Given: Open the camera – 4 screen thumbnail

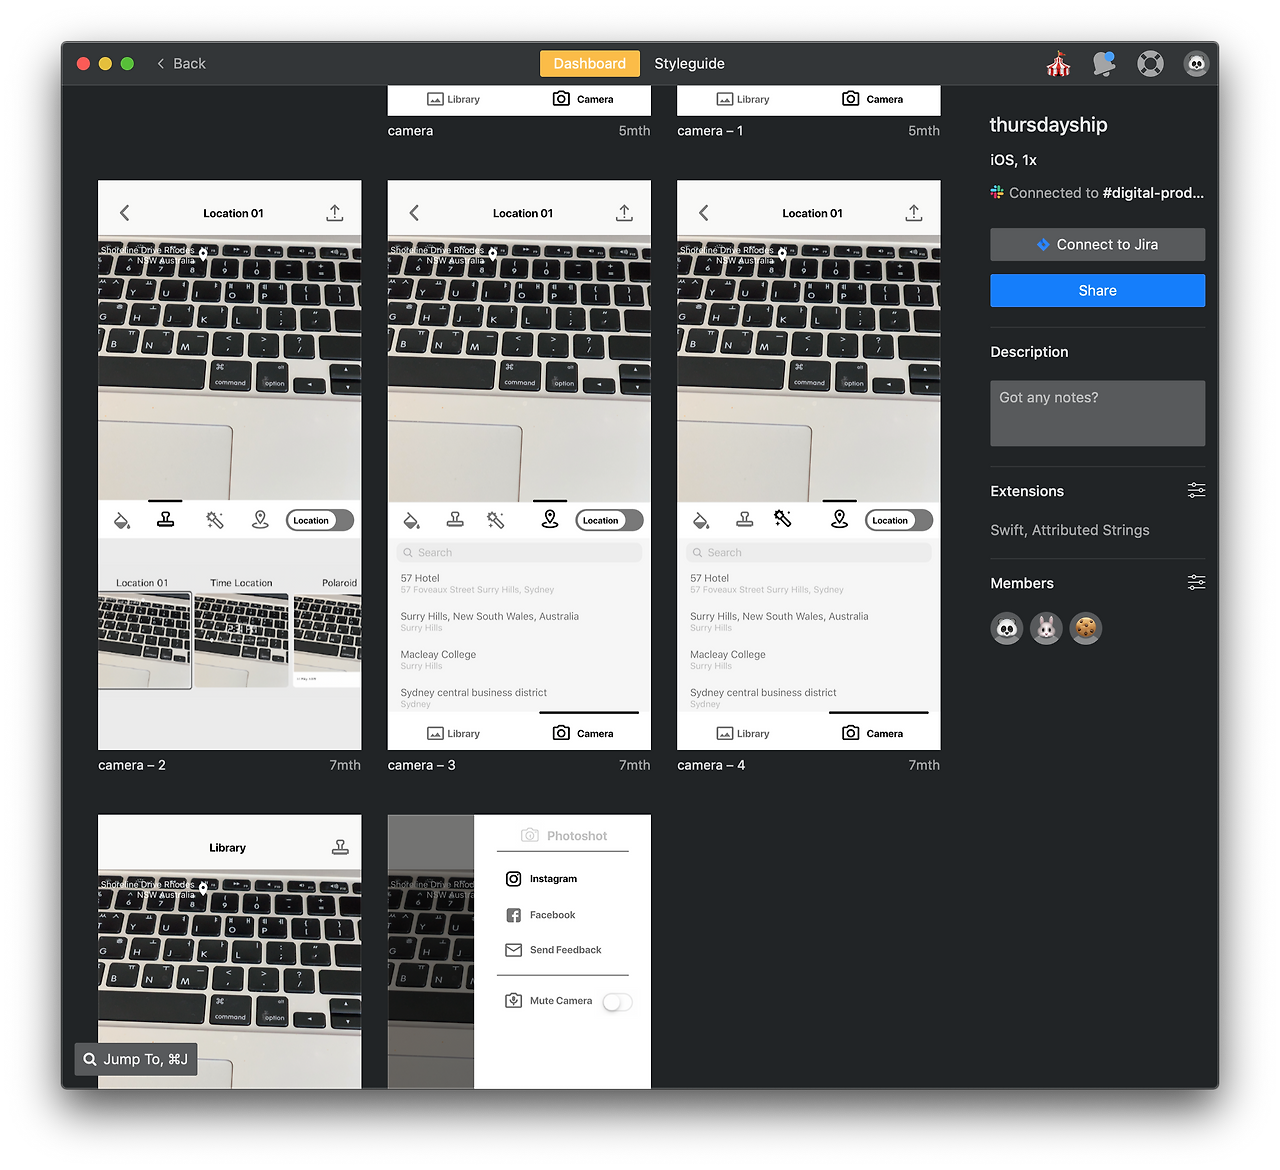Looking at the screenshot, I should pyautogui.click(x=809, y=465).
